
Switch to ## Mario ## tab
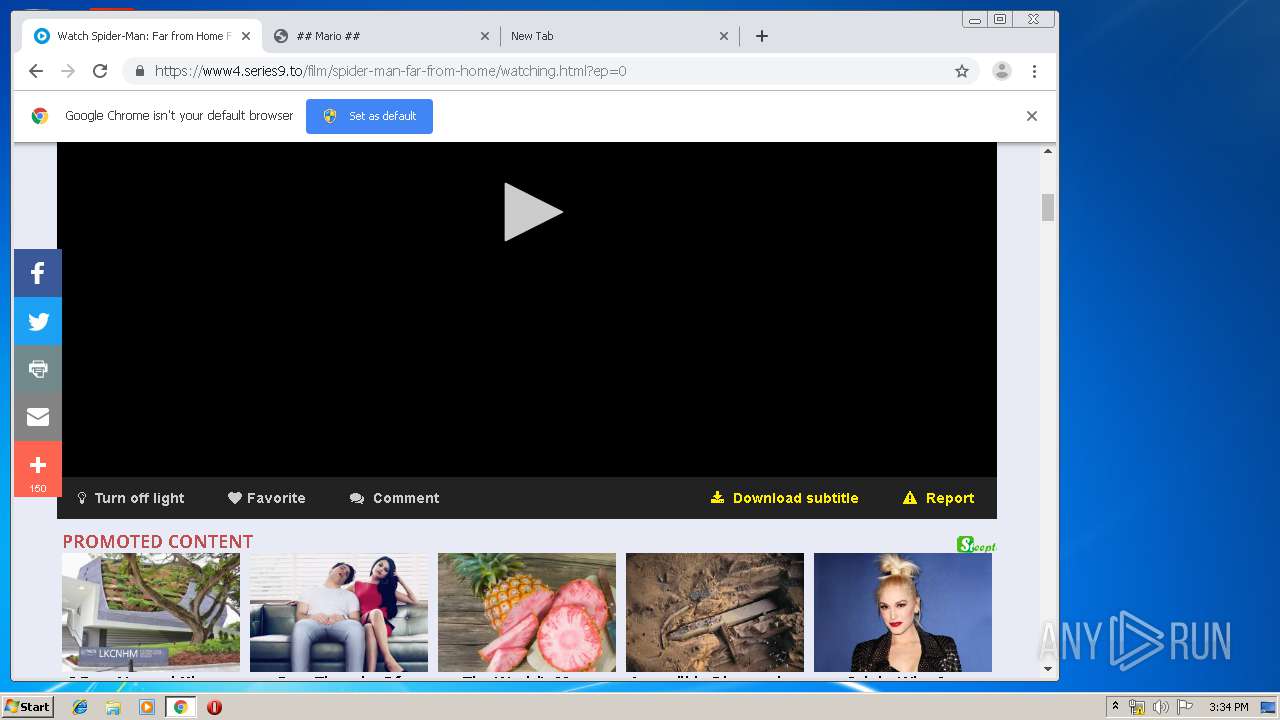[383, 36]
